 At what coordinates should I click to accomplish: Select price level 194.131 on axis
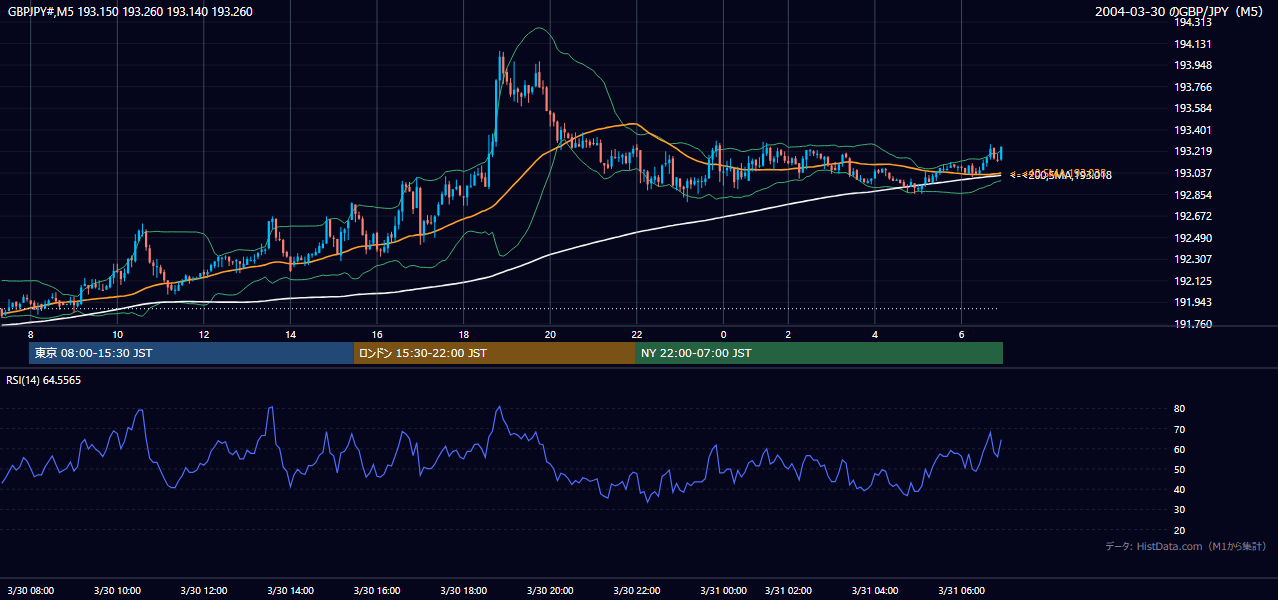tap(1193, 44)
